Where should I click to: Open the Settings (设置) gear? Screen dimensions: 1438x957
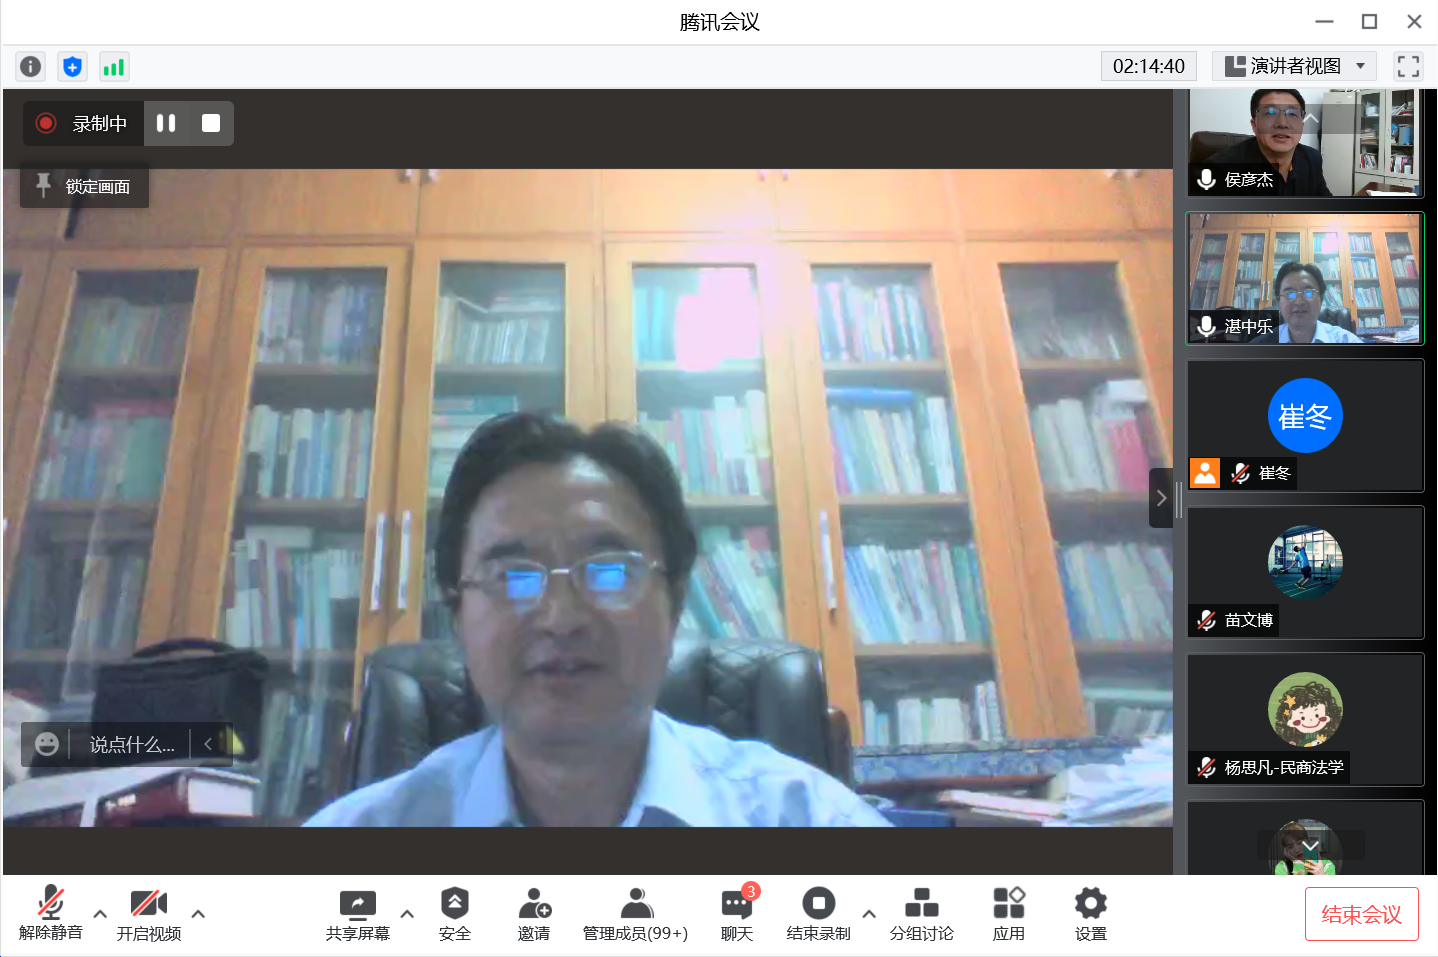click(x=1090, y=914)
